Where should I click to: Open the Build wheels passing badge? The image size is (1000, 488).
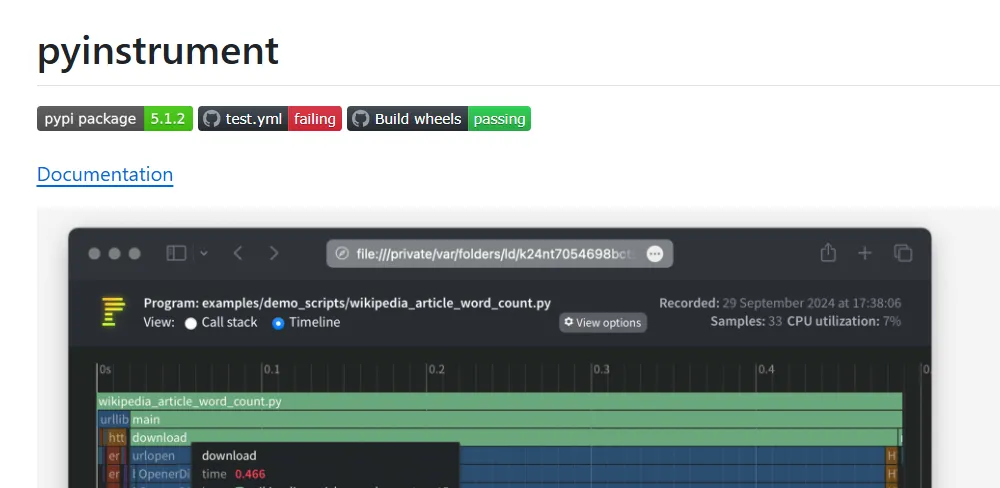(x=439, y=119)
